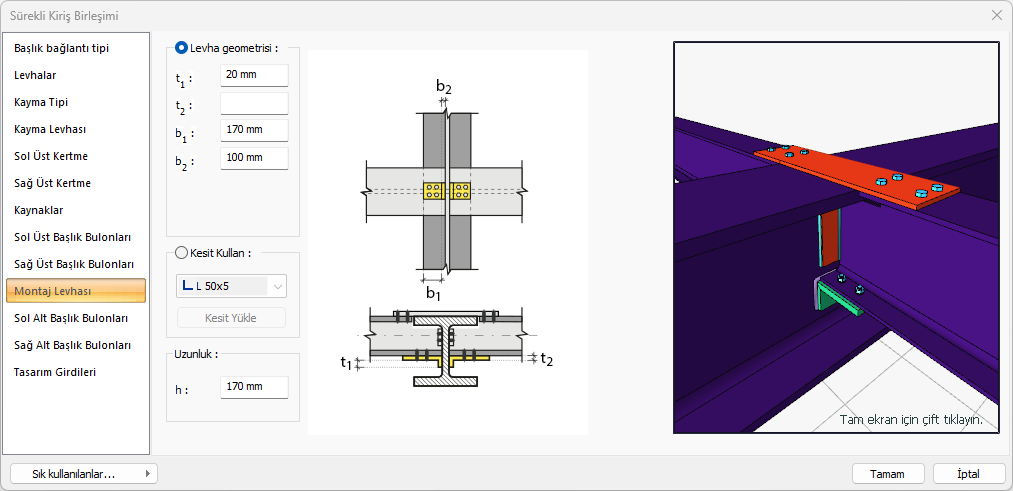The image size is (1013, 491).
Task: Open Başlık bağlantı tipi page
Action: [x=76, y=48]
